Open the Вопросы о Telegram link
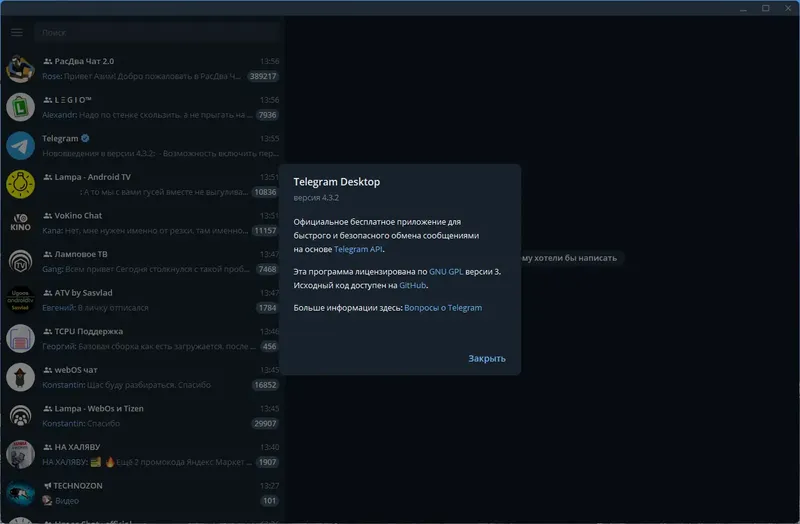Viewport: 800px width, 524px height. 443,308
